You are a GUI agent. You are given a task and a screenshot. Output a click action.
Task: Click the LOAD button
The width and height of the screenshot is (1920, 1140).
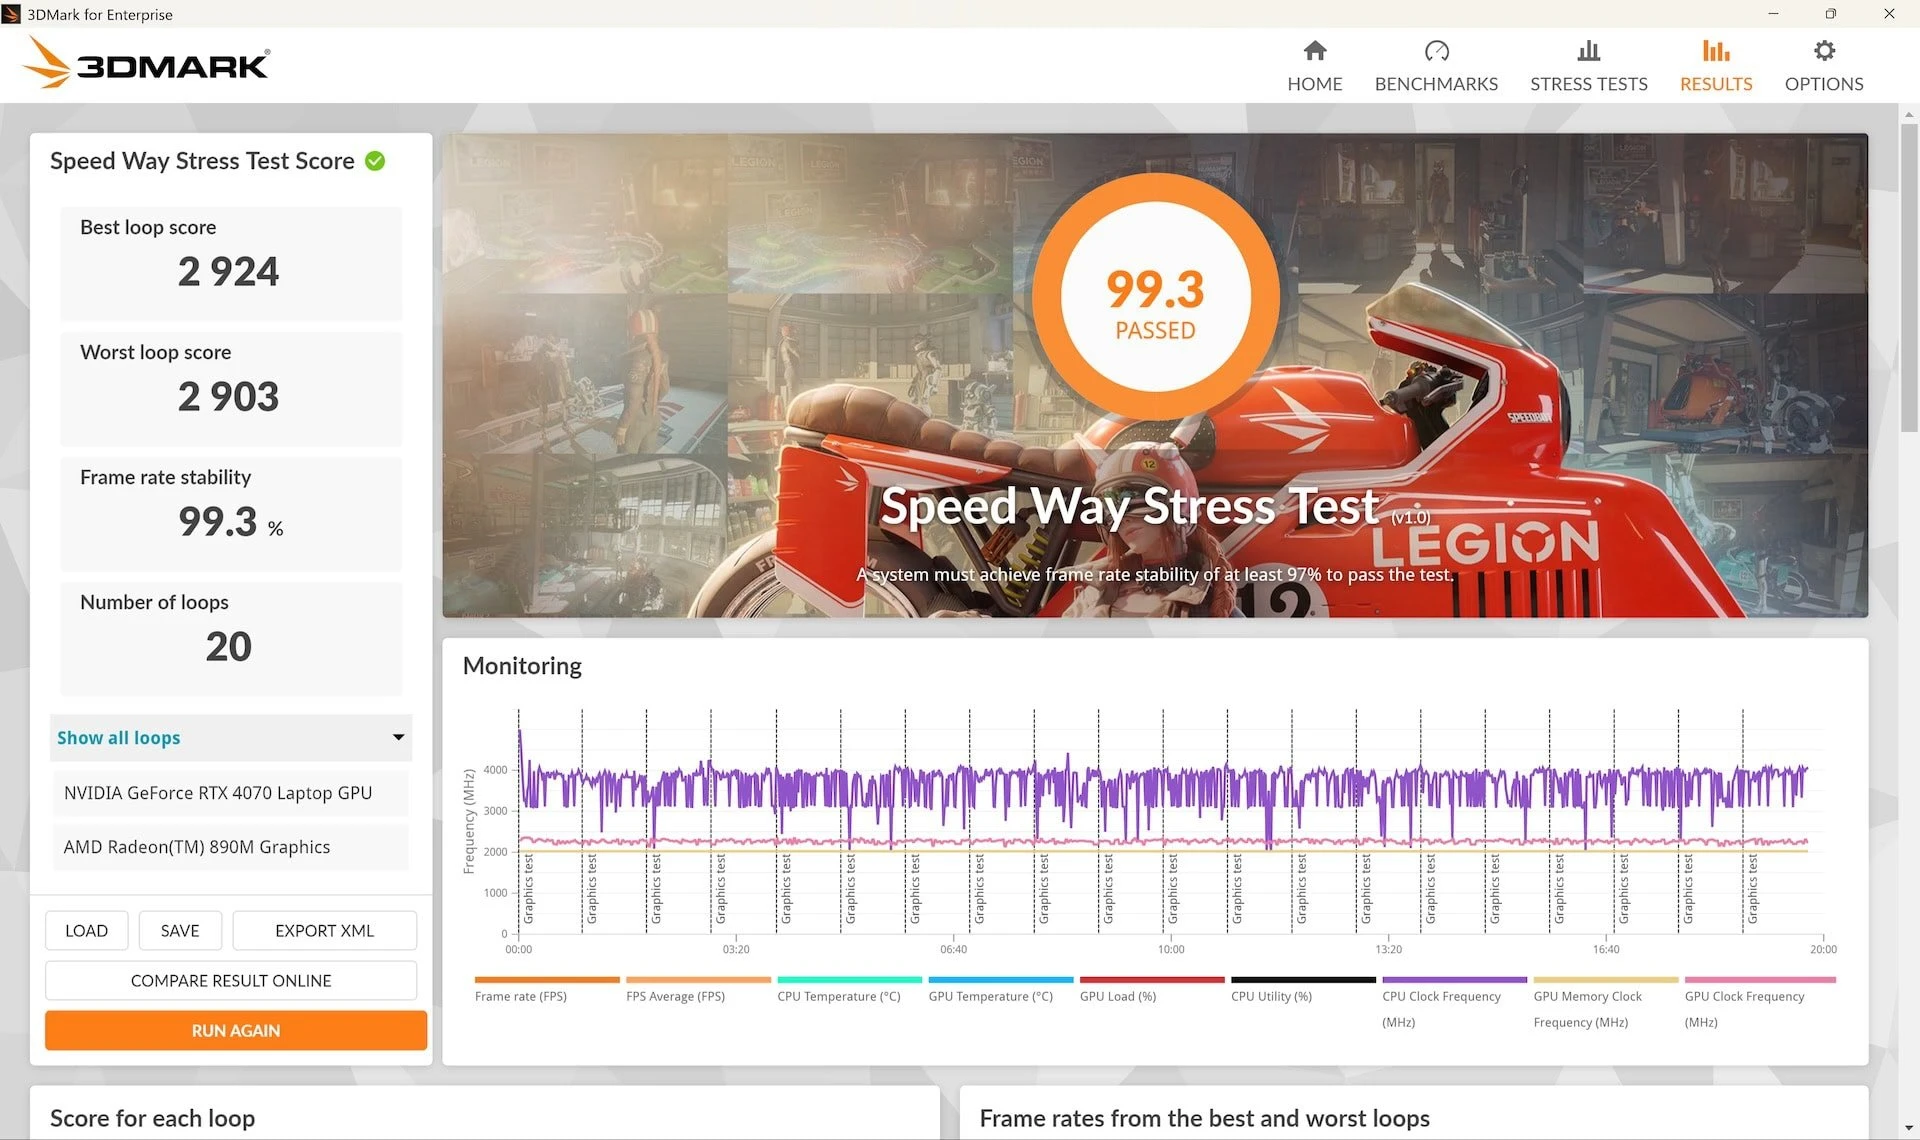86,931
